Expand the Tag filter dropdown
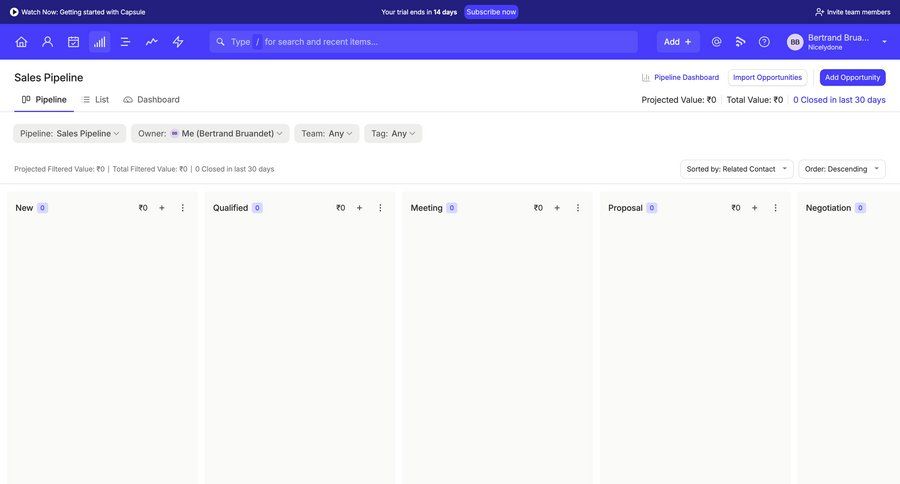The width and height of the screenshot is (900, 484). [393, 133]
